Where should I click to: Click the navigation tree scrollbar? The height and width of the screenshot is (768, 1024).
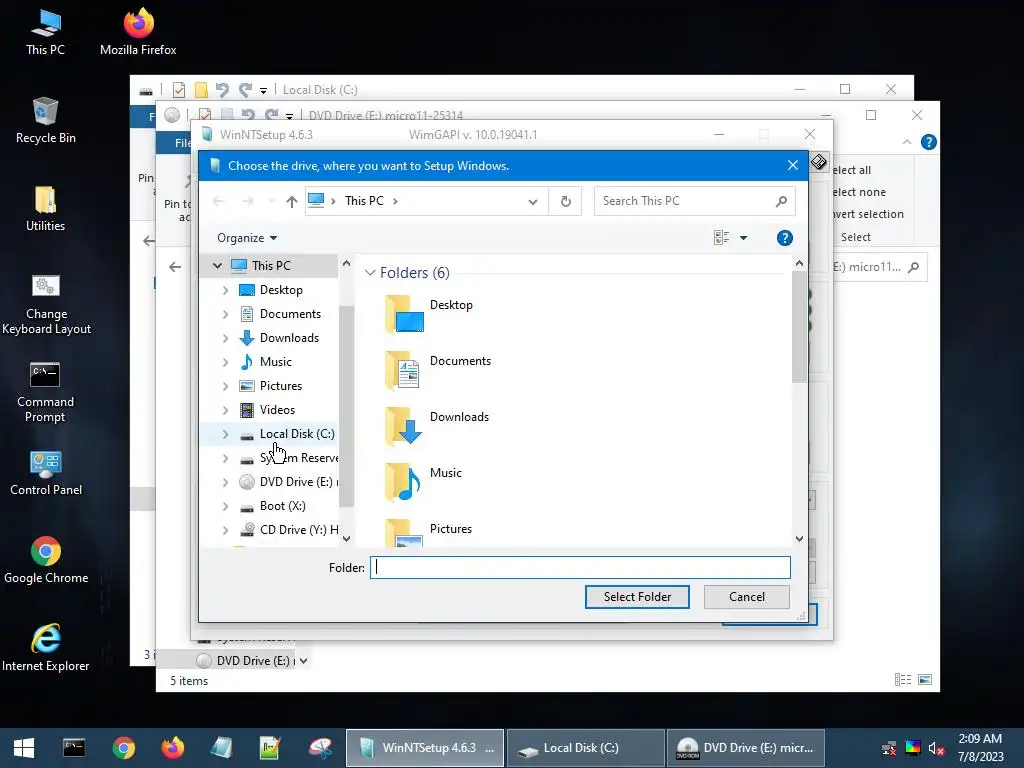[x=346, y=406]
